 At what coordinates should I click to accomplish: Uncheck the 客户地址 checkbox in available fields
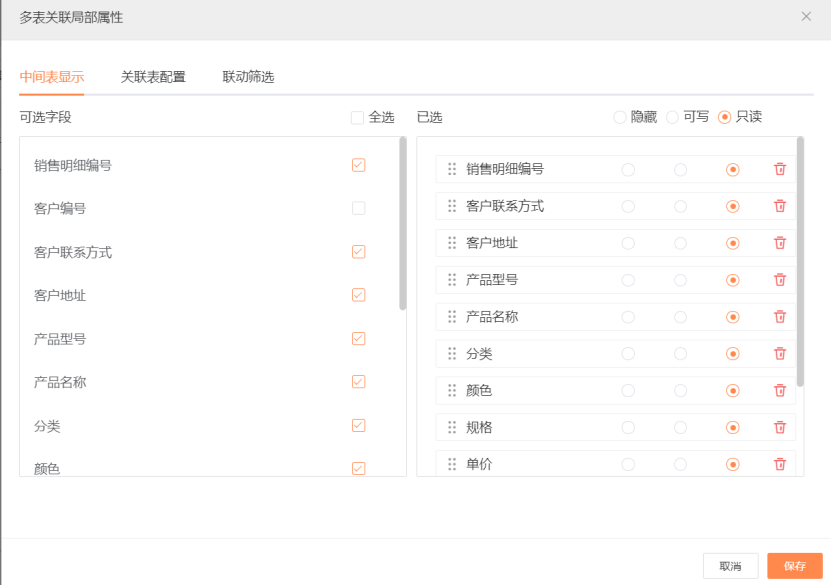(x=358, y=295)
